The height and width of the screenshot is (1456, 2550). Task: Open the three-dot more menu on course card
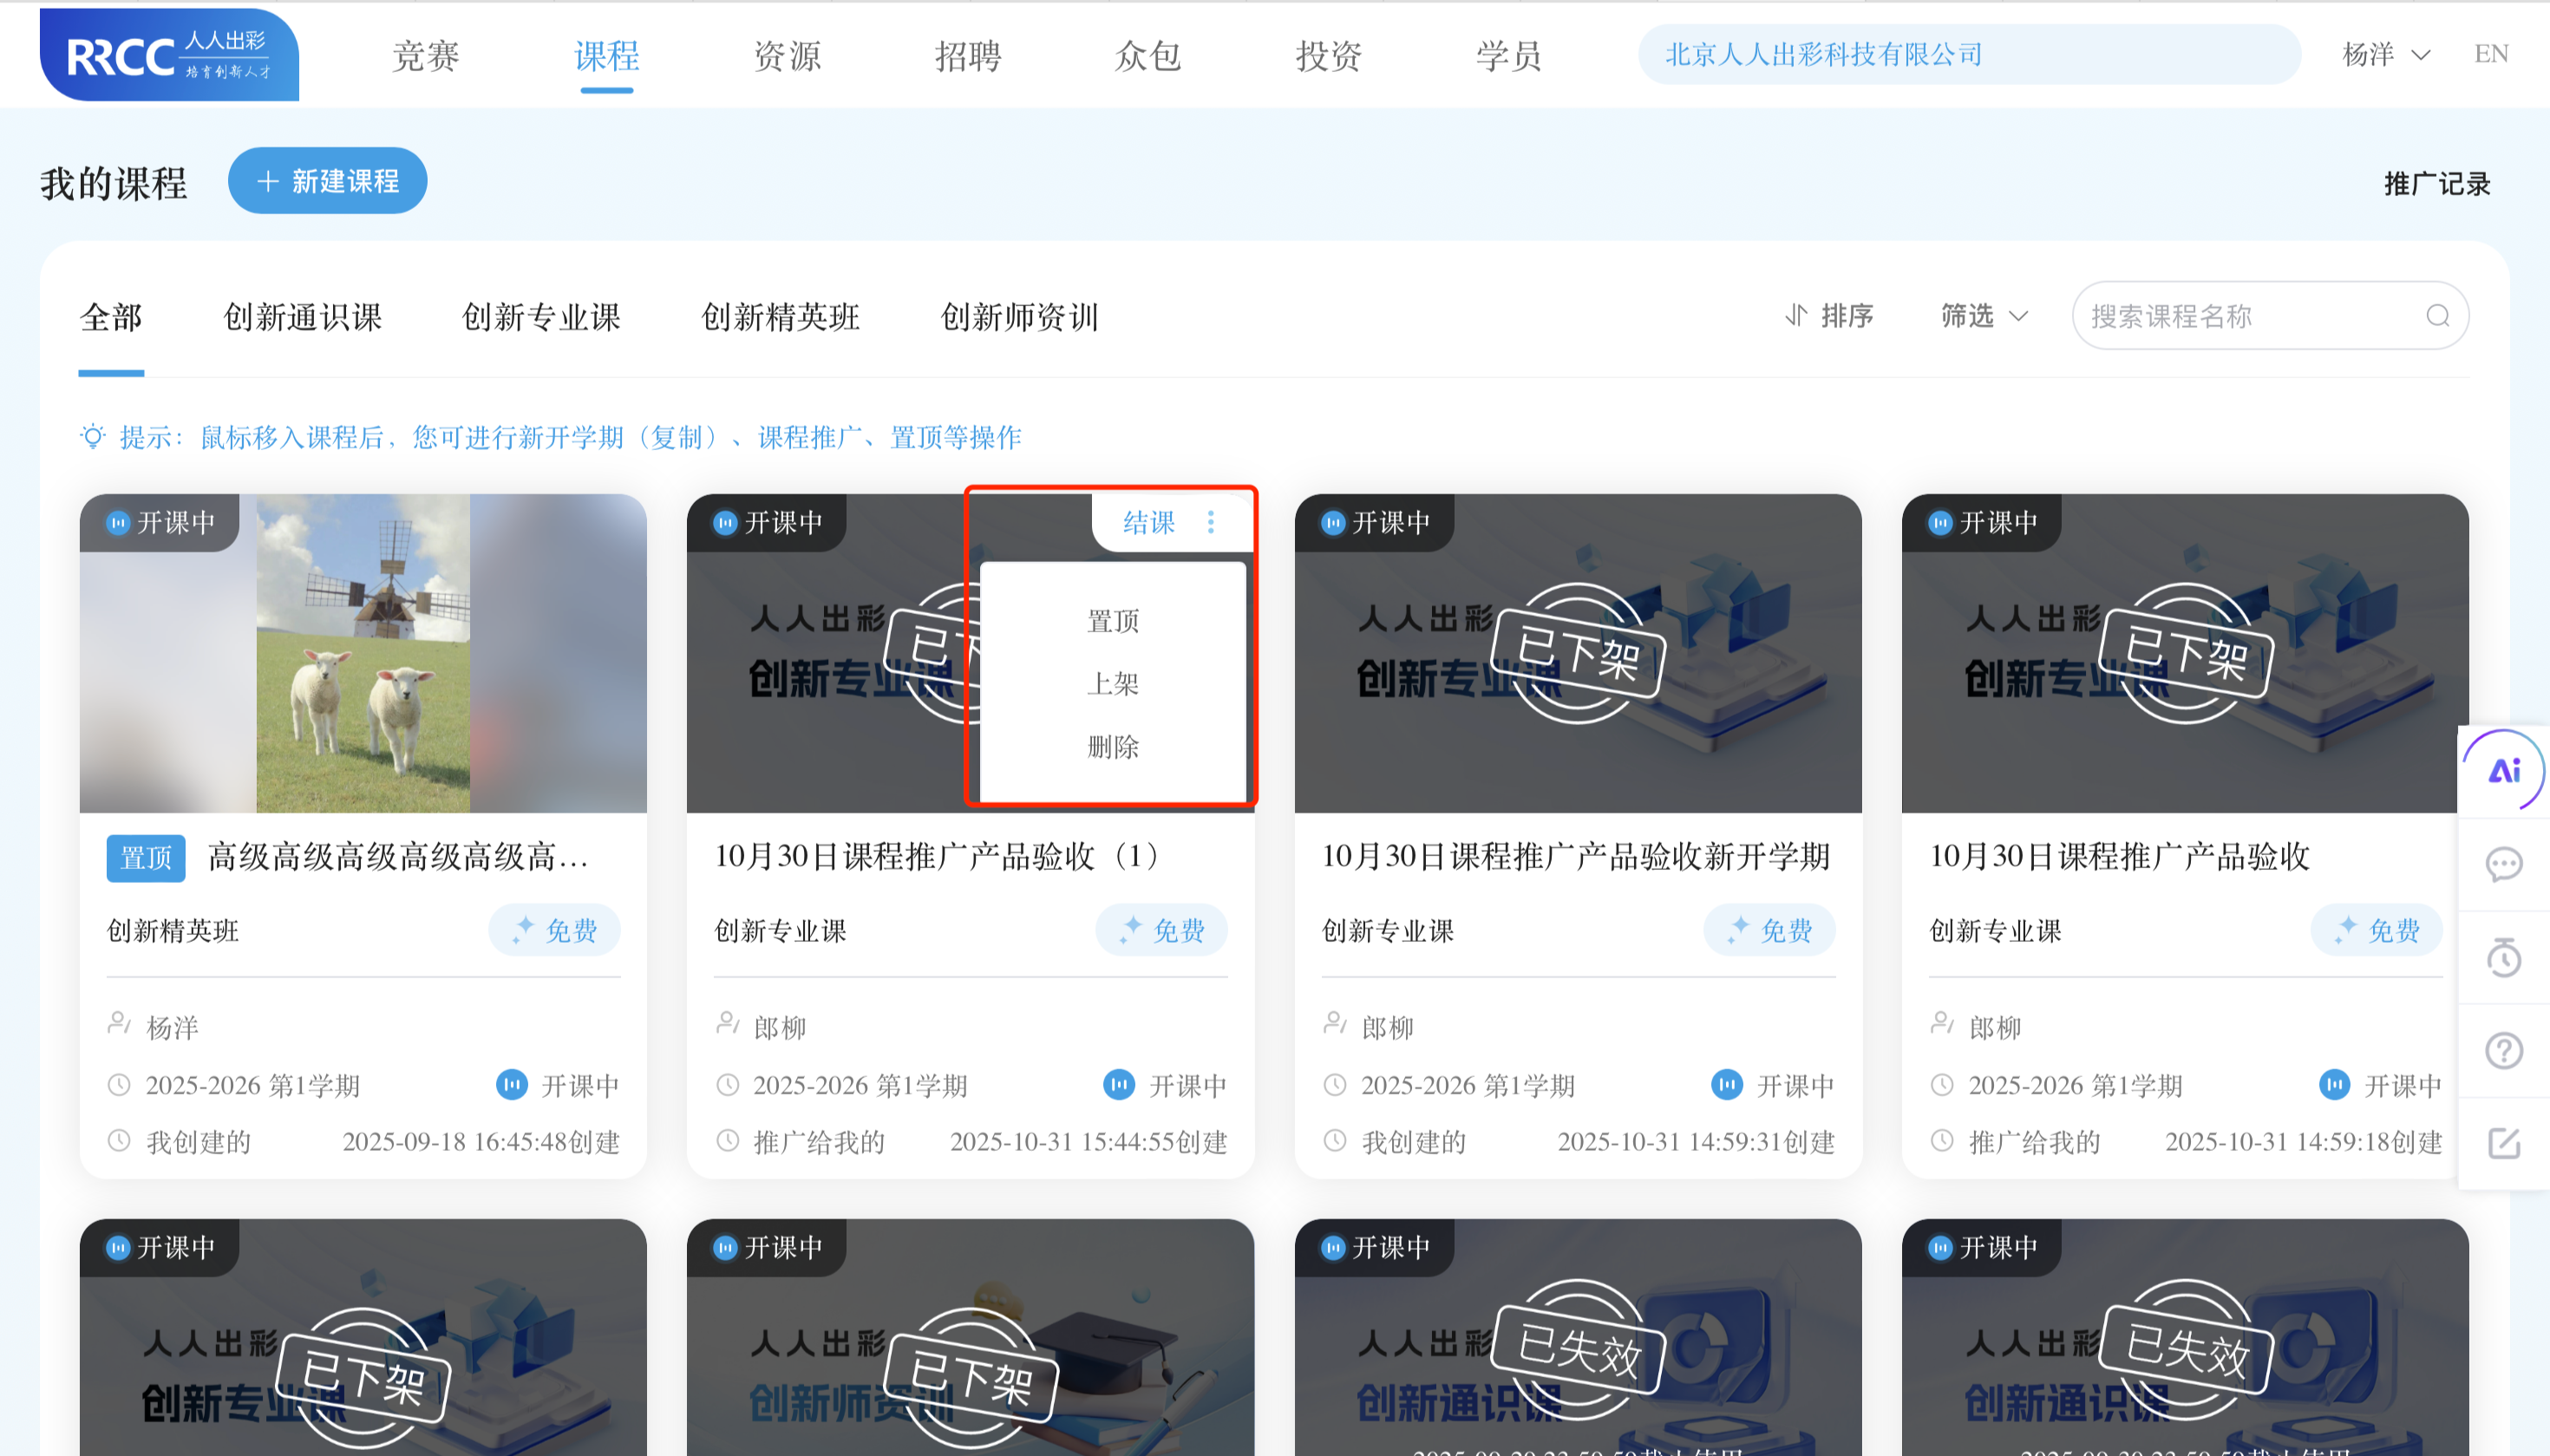(x=1212, y=521)
